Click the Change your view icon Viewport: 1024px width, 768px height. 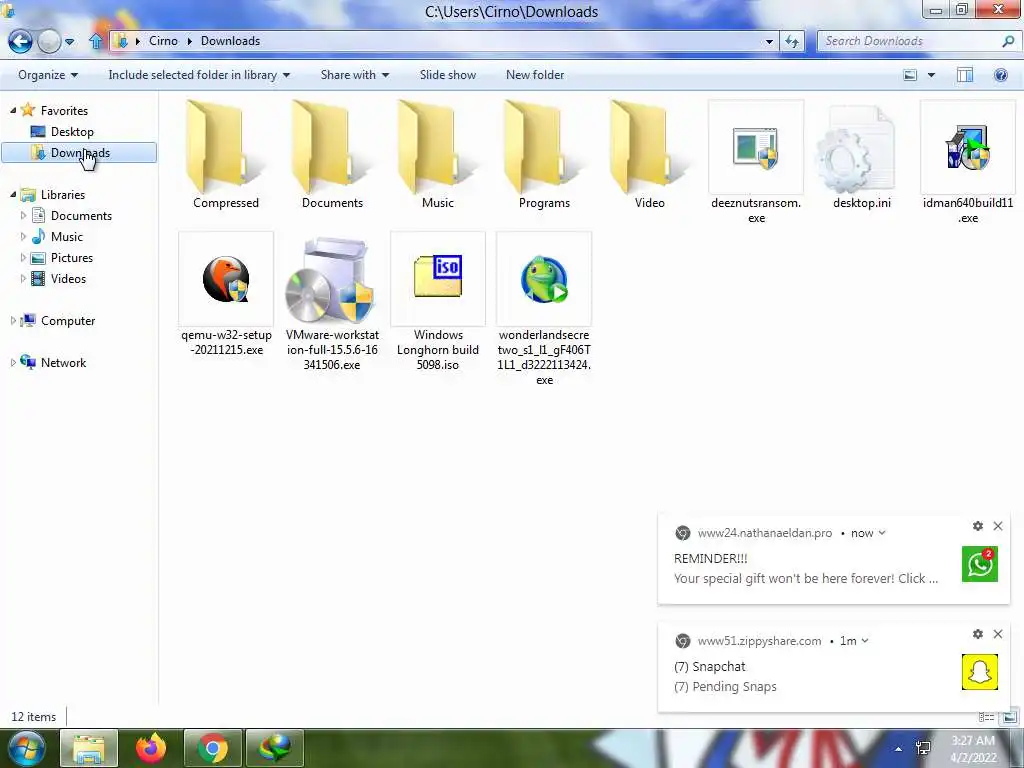click(x=910, y=75)
